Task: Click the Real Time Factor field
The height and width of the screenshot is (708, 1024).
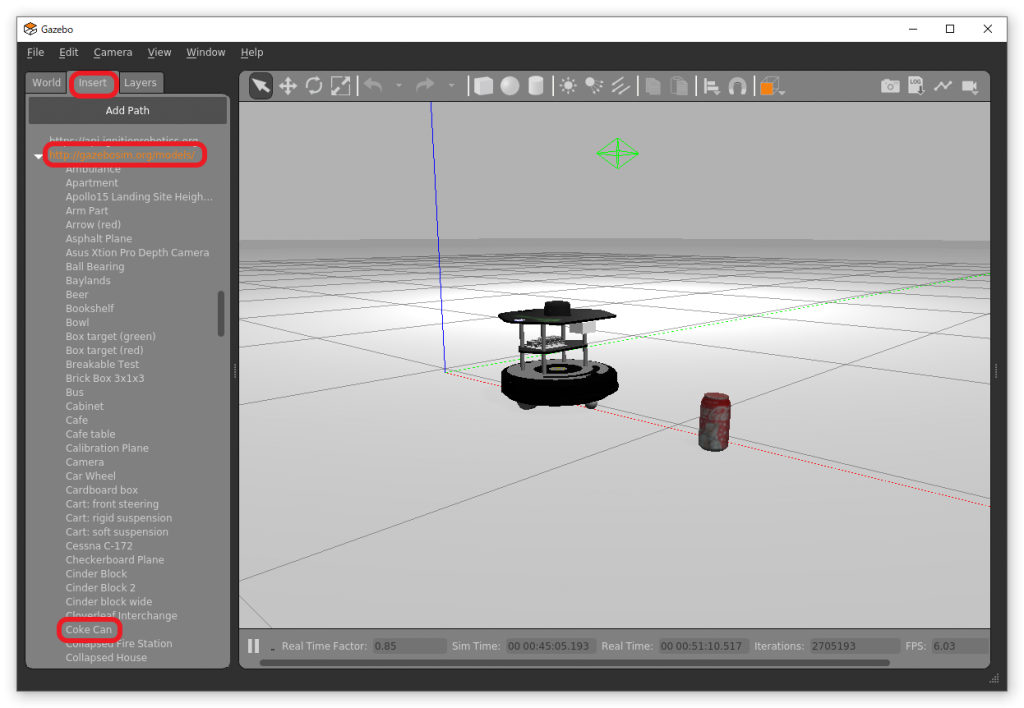Action: point(409,646)
